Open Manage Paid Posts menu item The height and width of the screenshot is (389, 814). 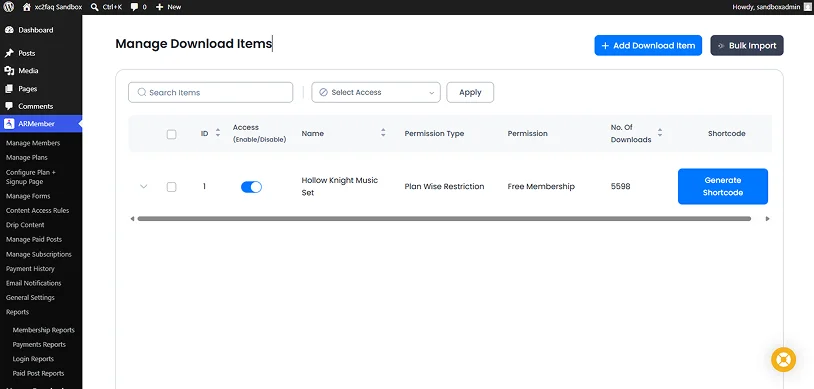coord(34,239)
